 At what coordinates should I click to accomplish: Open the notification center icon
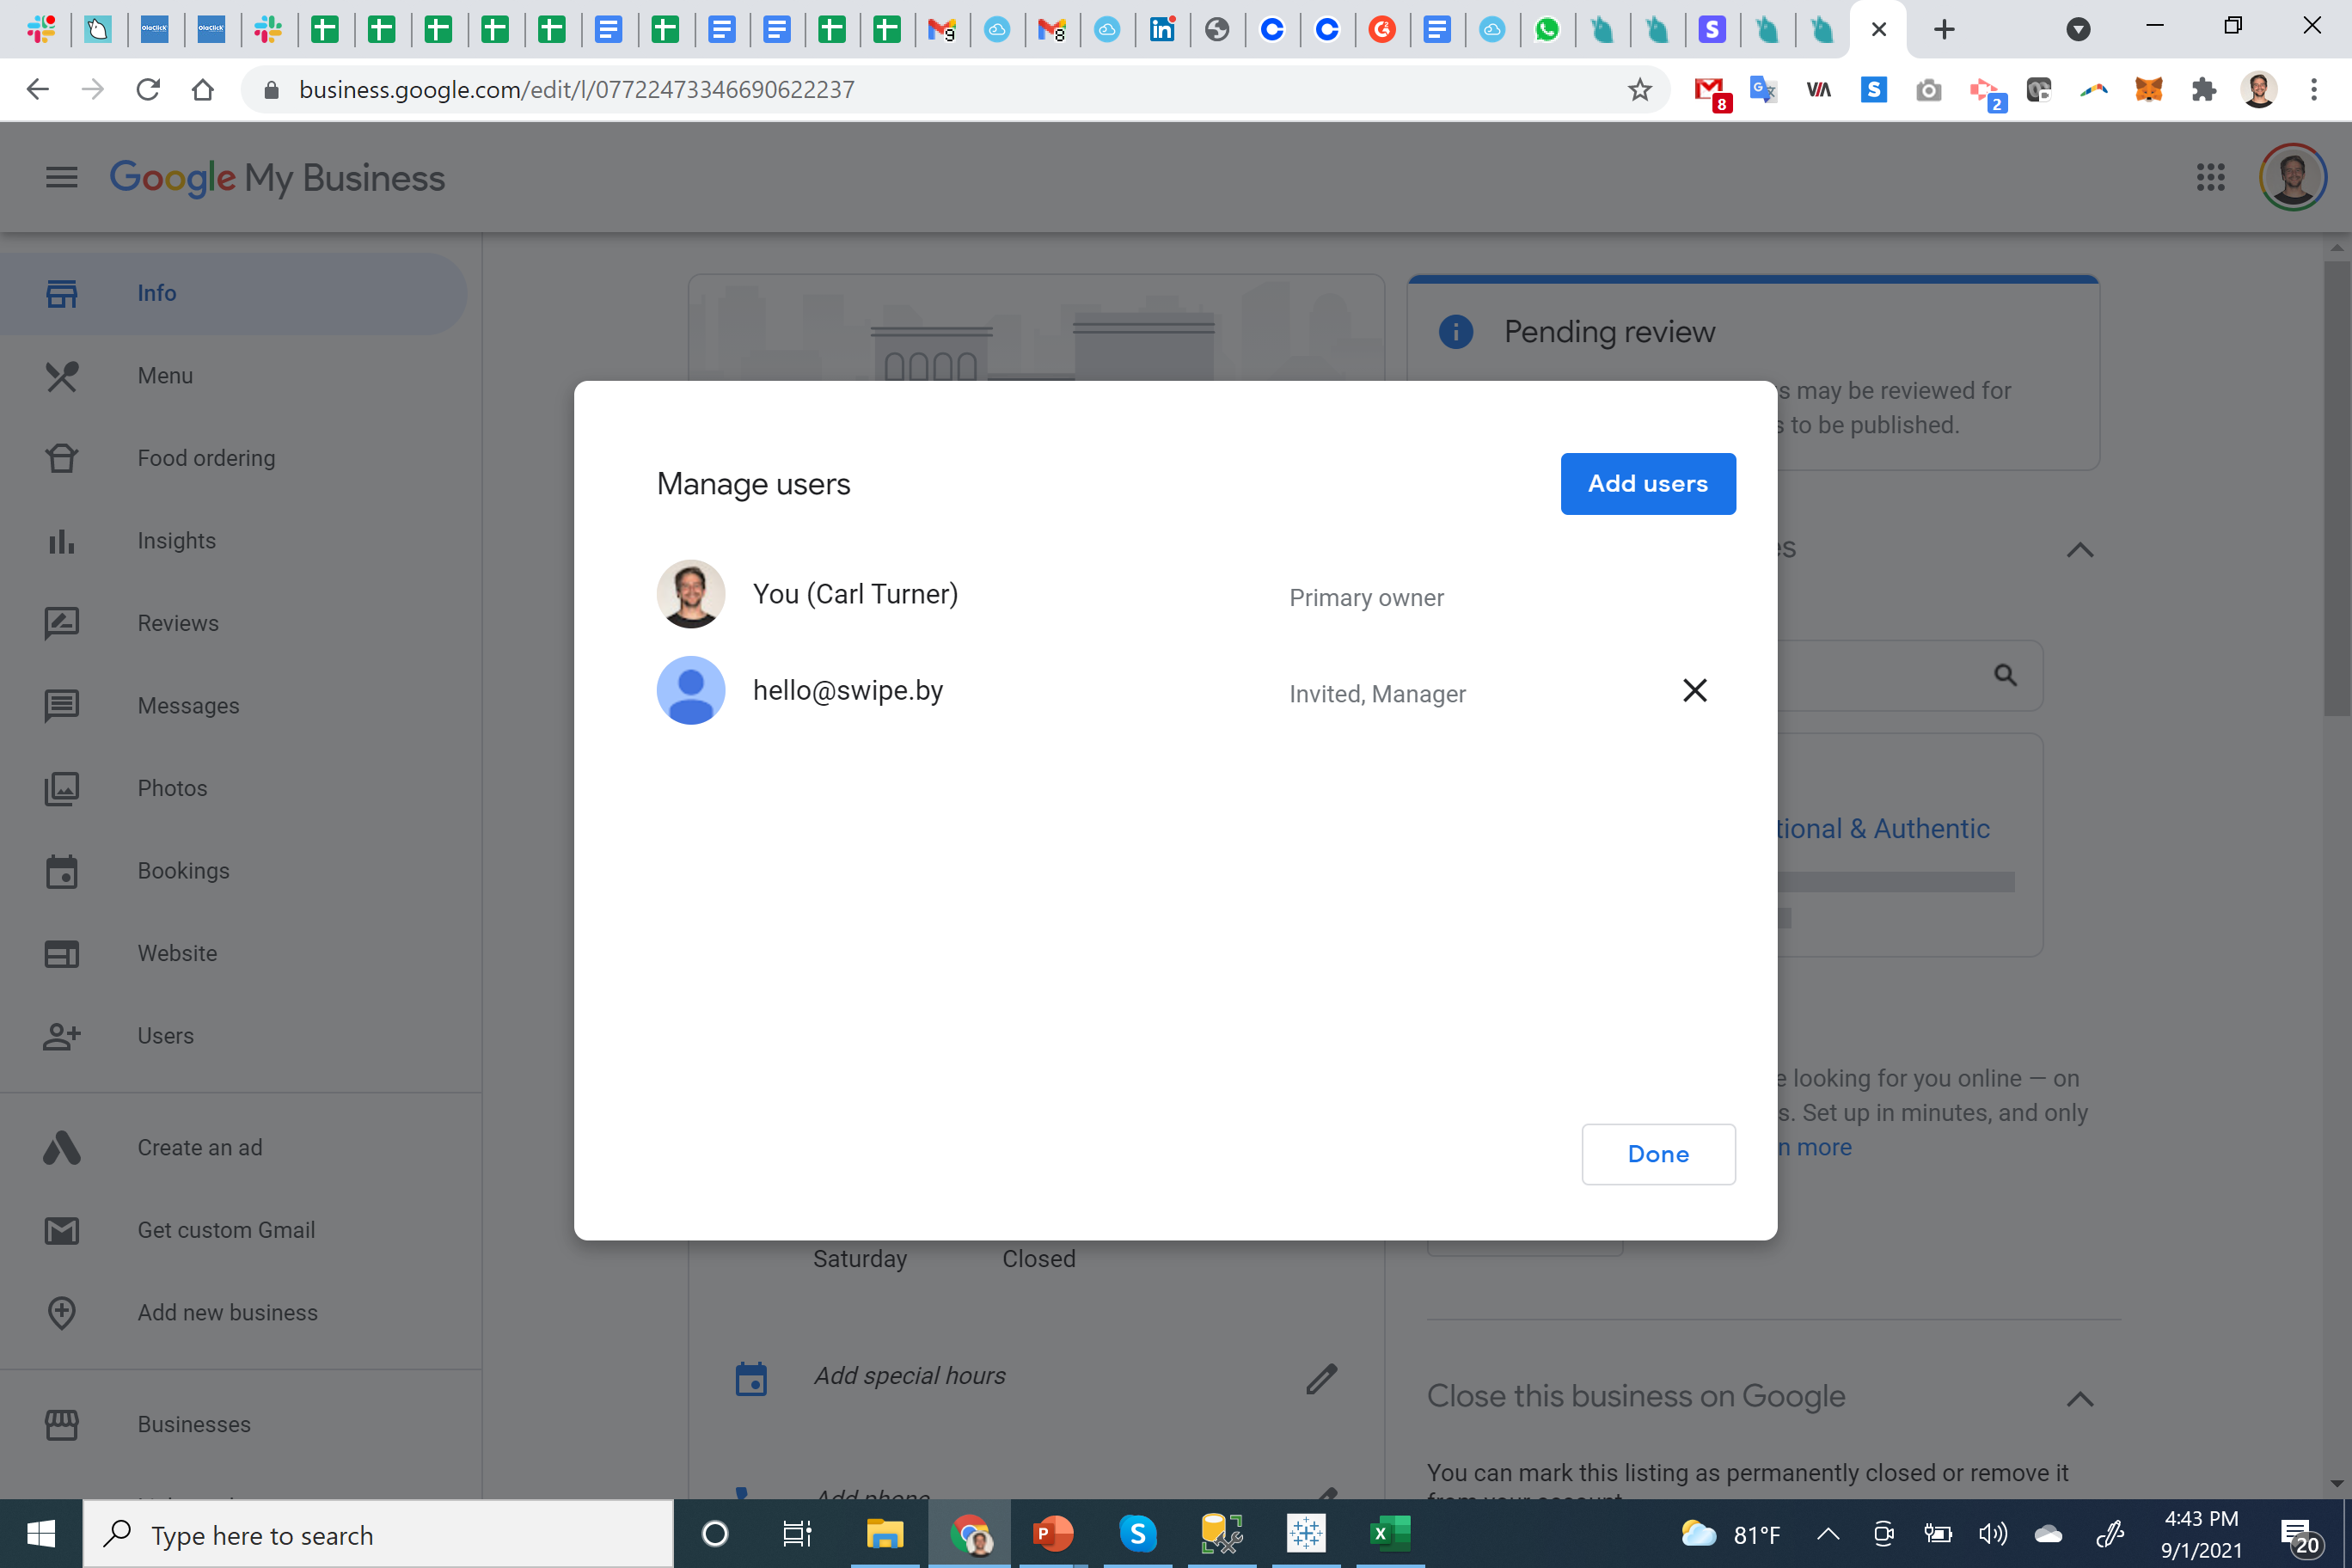point(2299,1535)
